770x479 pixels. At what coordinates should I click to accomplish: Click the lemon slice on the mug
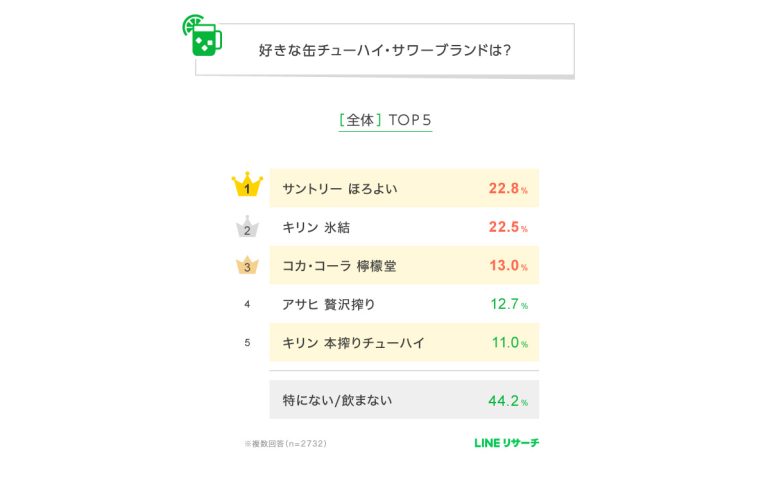(x=192, y=23)
